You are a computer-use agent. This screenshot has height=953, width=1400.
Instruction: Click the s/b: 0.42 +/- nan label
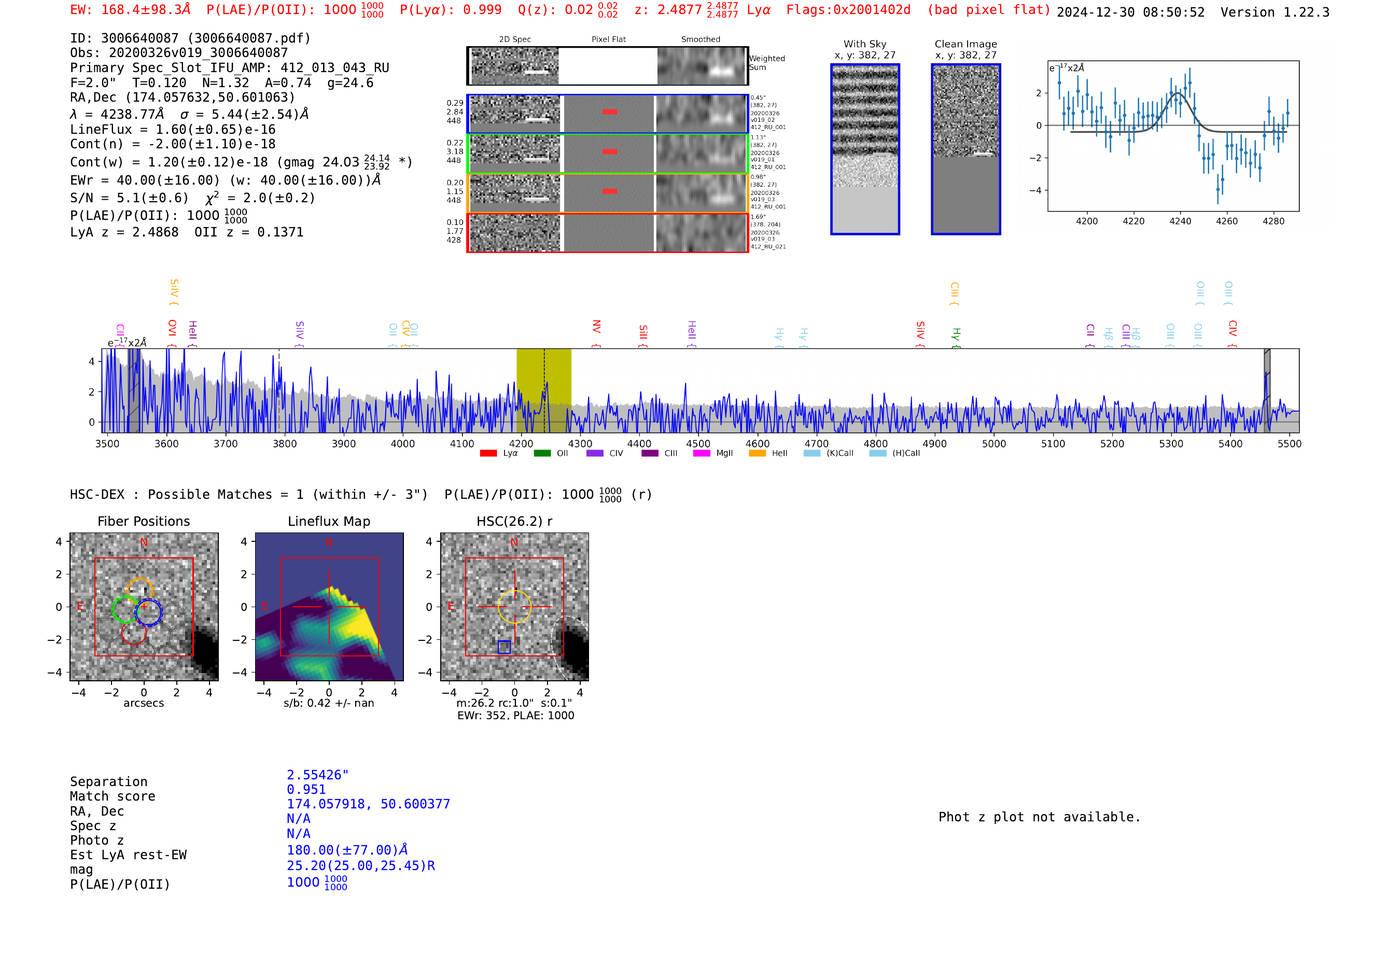[329, 703]
